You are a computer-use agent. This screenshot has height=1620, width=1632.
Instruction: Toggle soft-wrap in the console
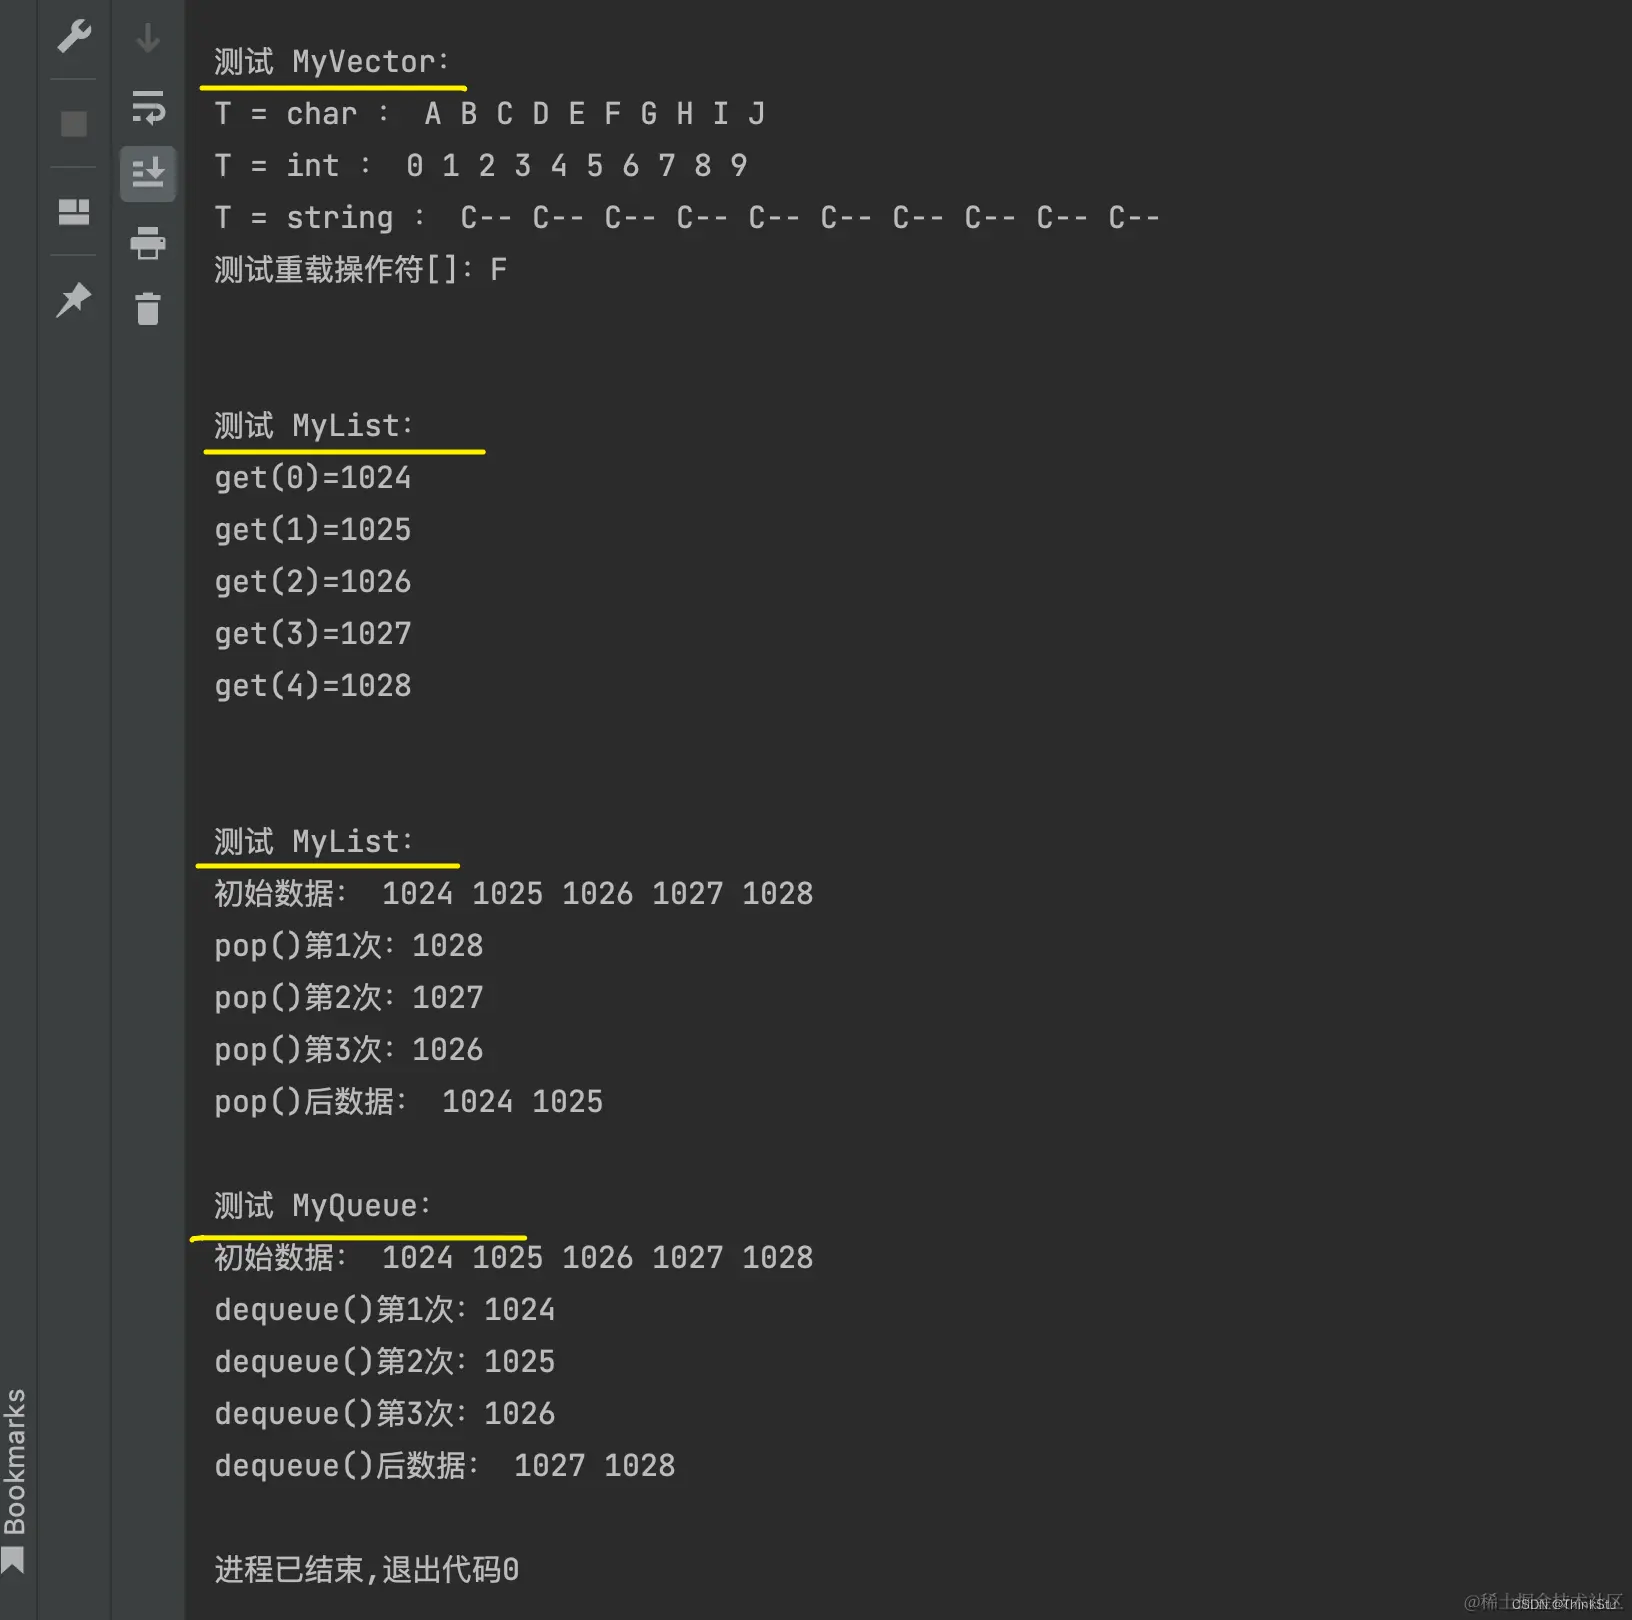tap(148, 107)
